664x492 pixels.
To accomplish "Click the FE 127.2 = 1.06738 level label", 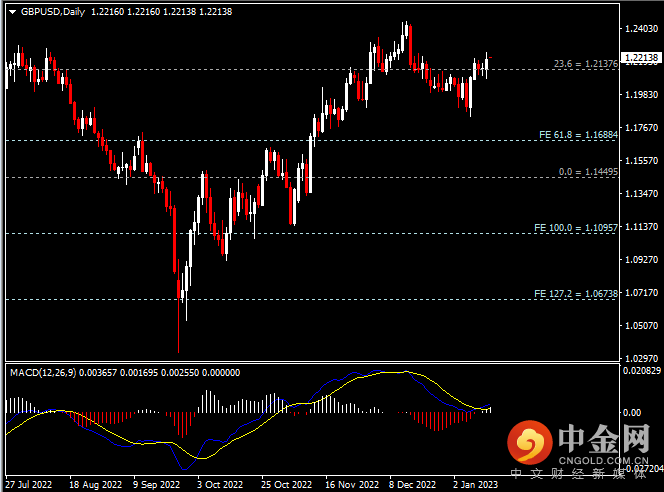I will click(x=574, y=294).
